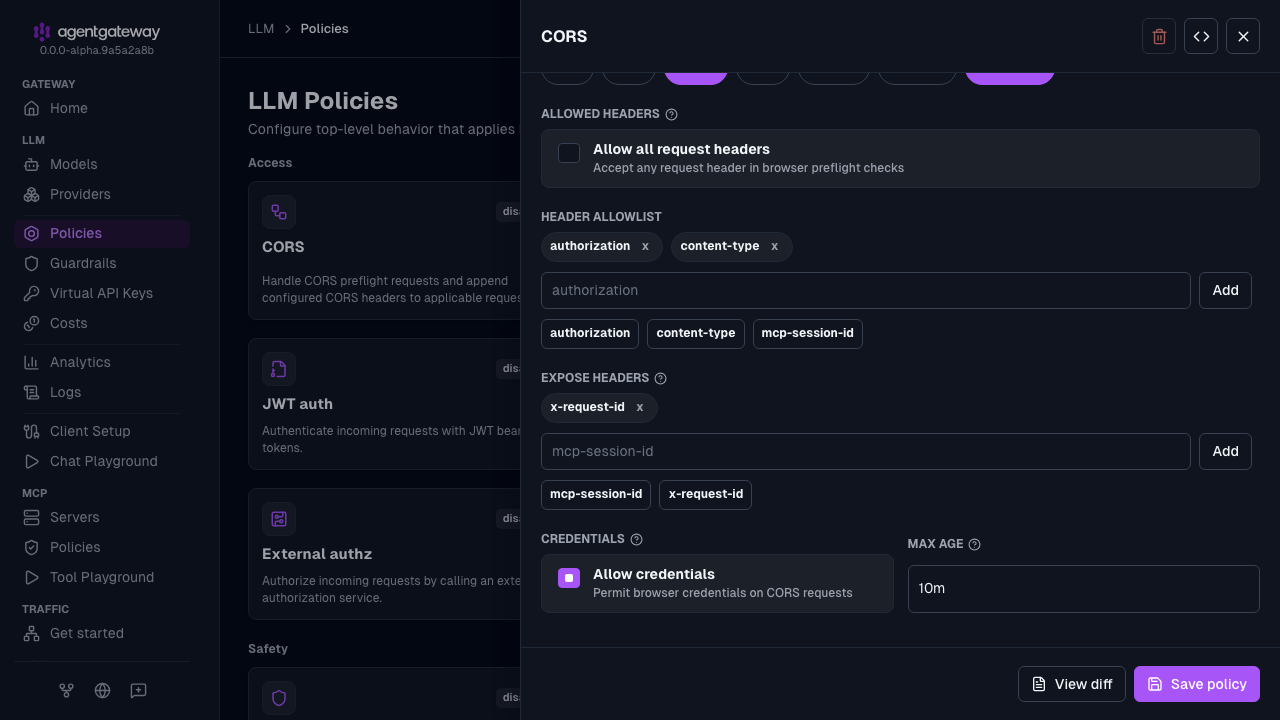Click Save policy button

[x=1197, y=684]
